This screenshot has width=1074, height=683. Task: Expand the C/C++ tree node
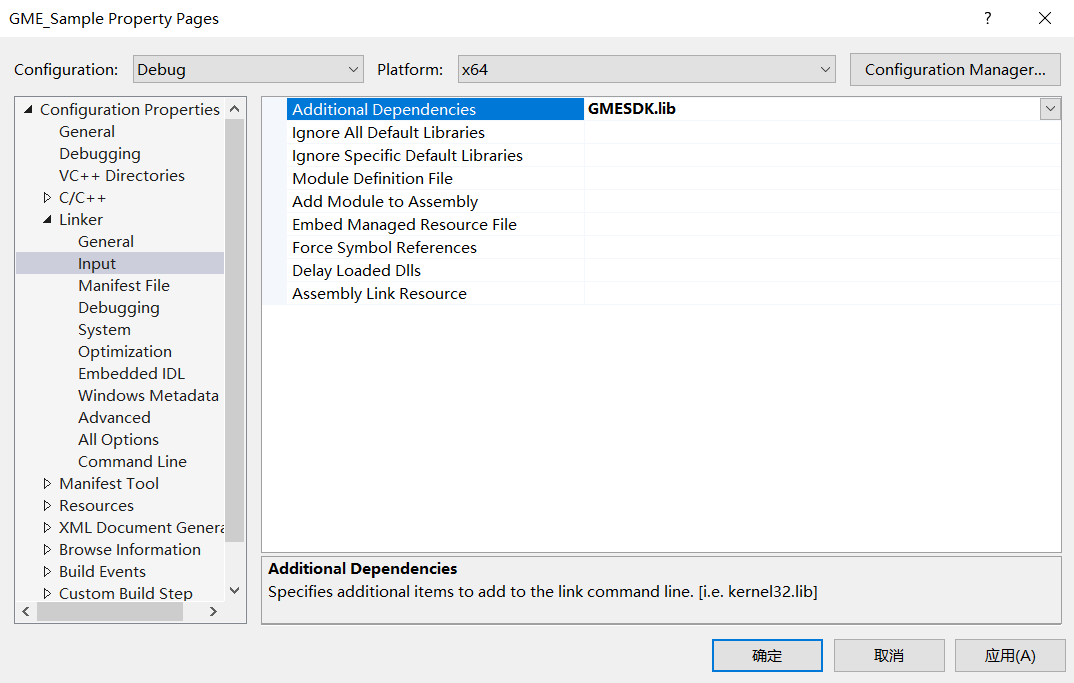[47, 197]
